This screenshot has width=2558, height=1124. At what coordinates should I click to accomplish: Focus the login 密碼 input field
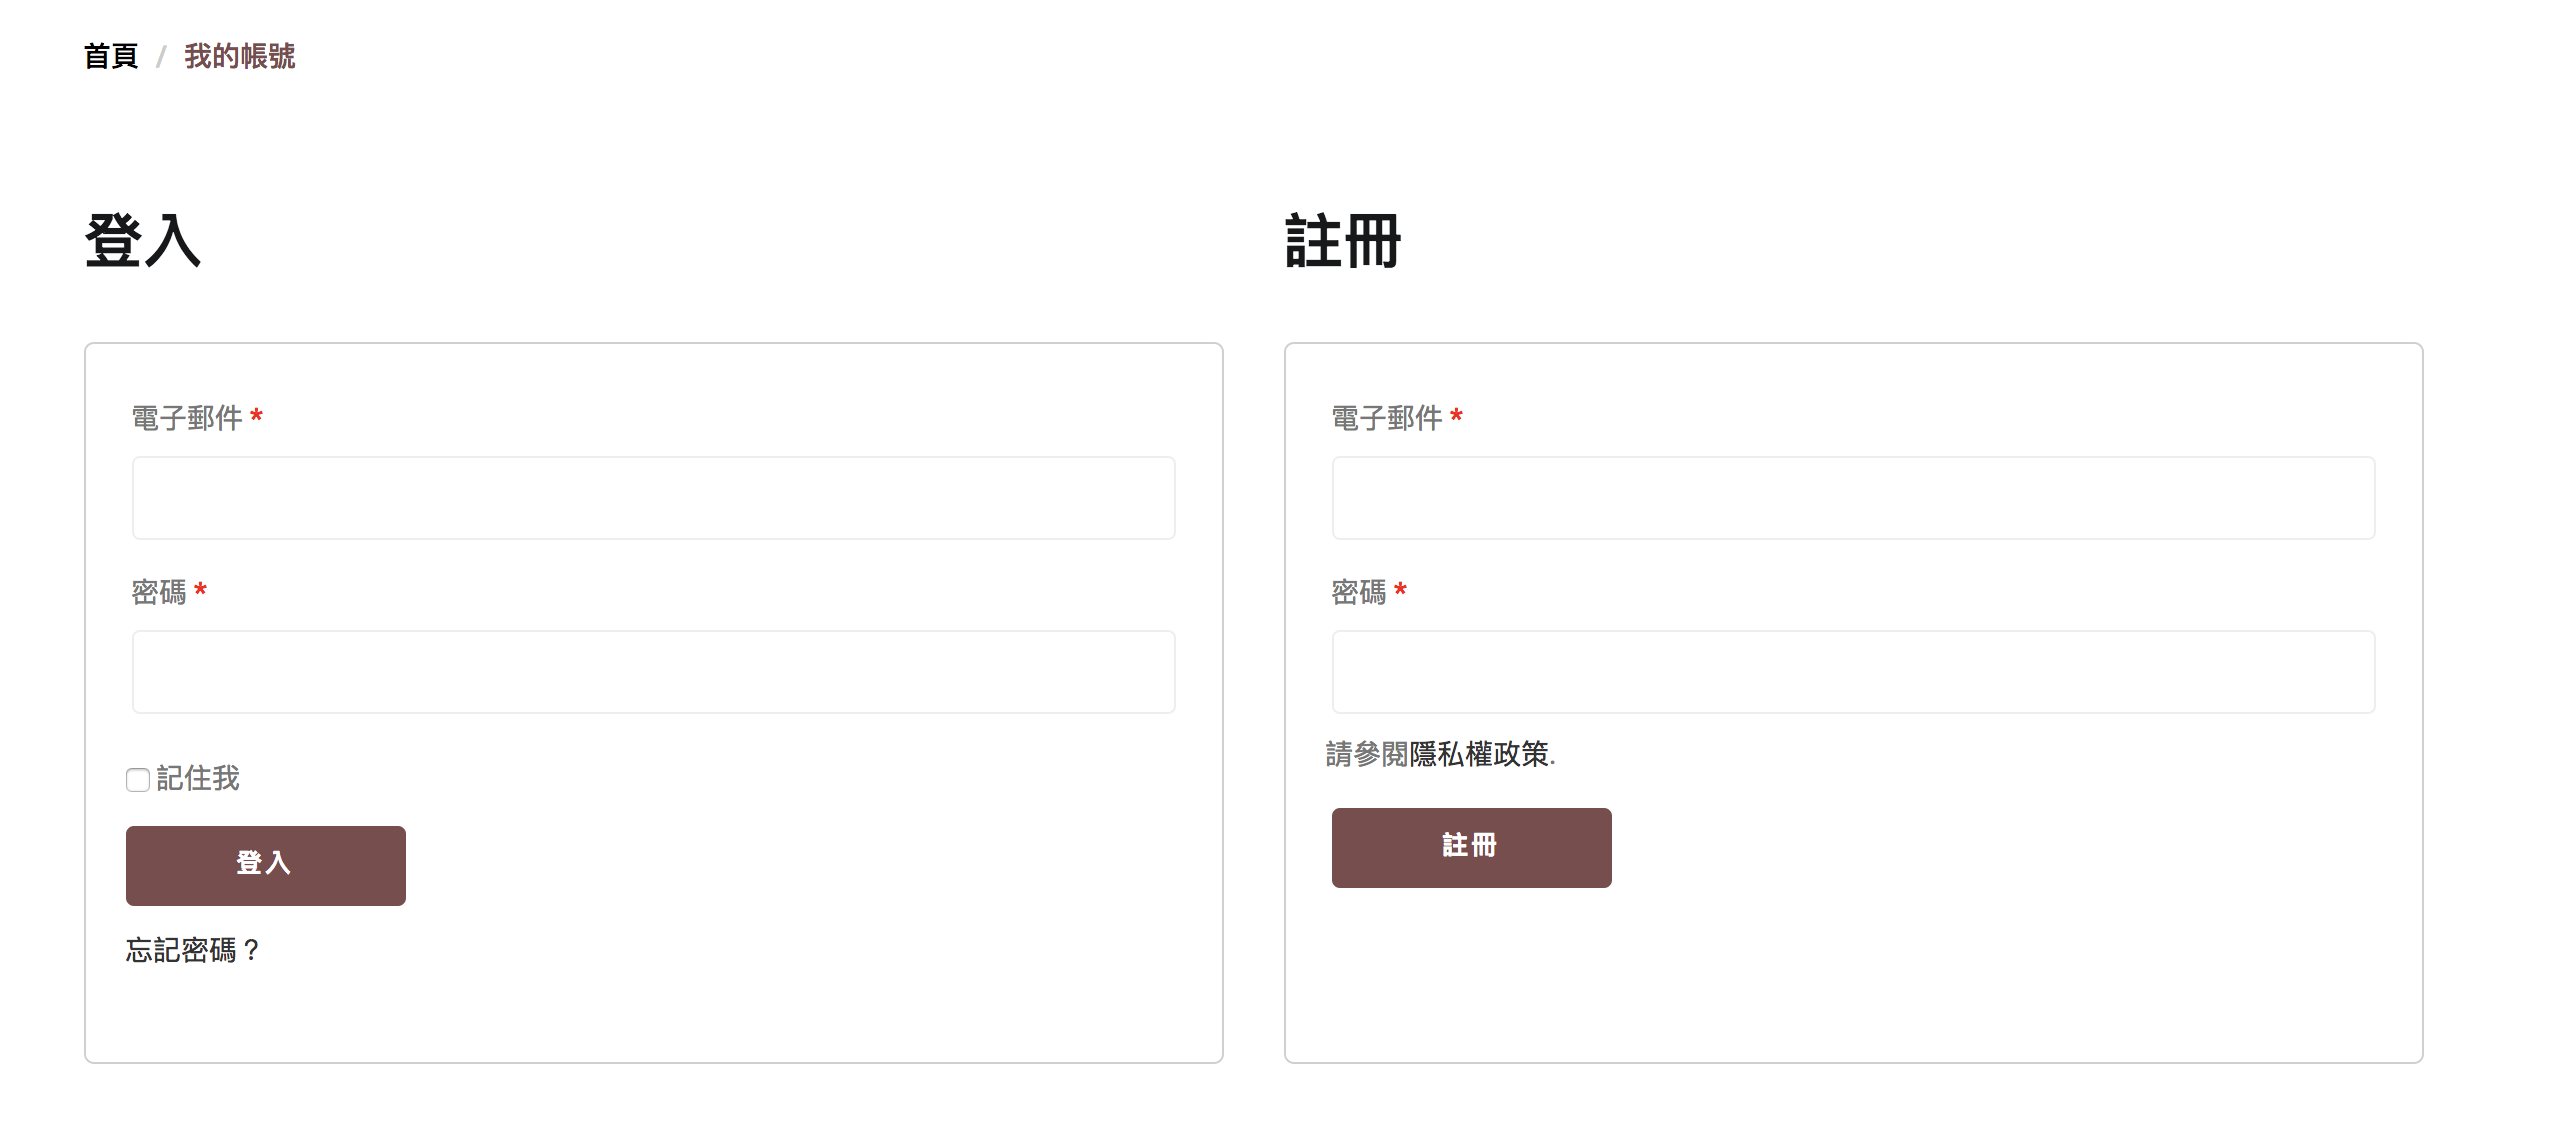click(654, 672)
